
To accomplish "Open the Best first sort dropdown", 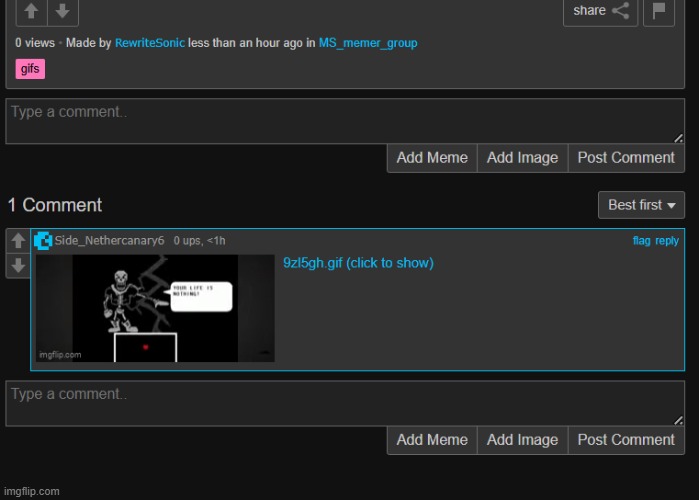I will (641, 205).
